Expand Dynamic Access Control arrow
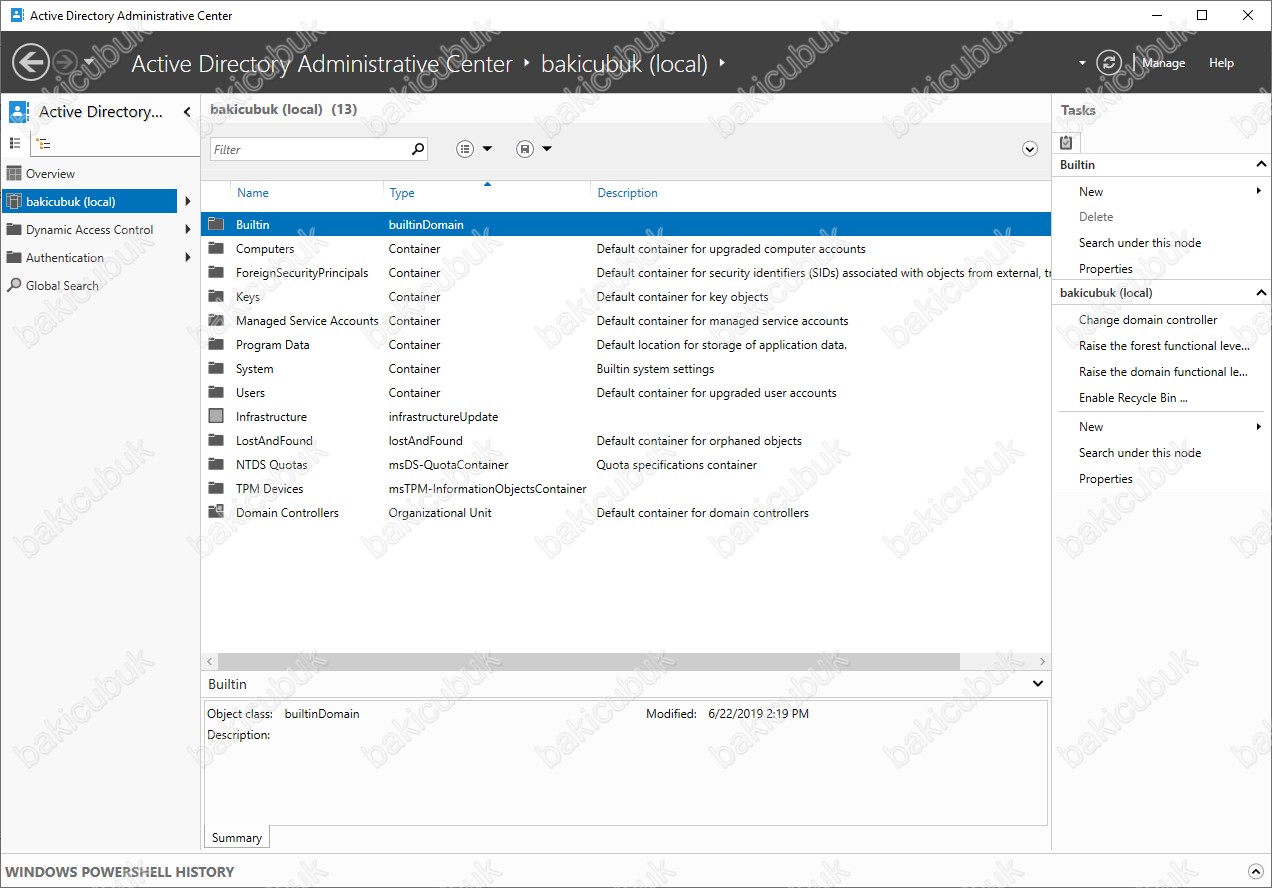The height and width of the screenshot is (888, 1272). pos(187,230)
